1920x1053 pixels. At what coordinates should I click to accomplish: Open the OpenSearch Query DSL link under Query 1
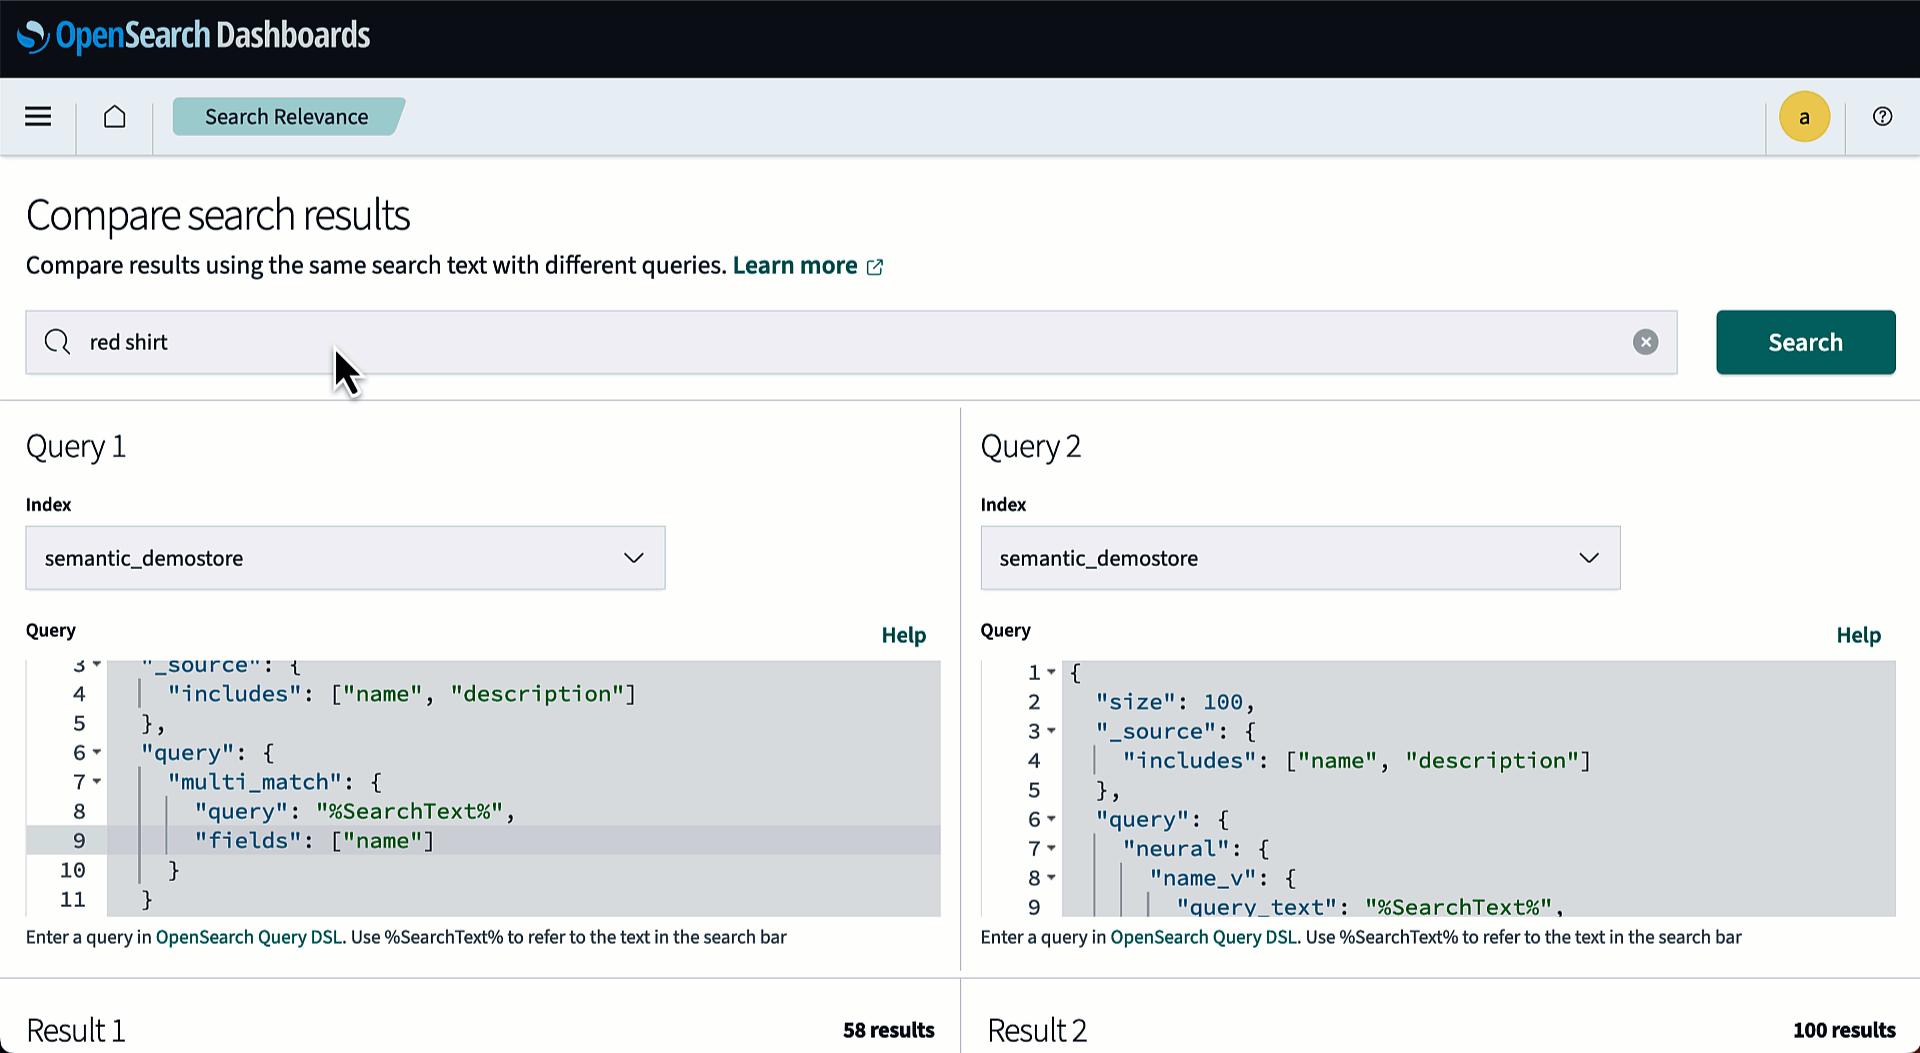click(248, 937)
